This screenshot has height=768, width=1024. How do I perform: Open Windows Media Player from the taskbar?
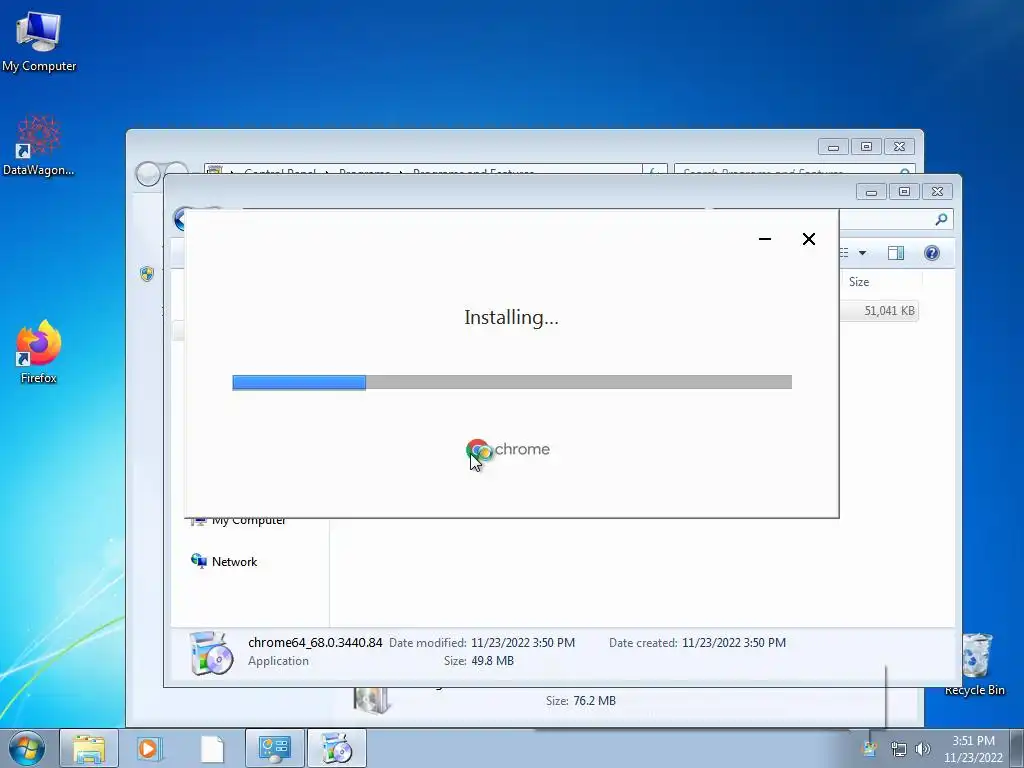tap(150, 748)
